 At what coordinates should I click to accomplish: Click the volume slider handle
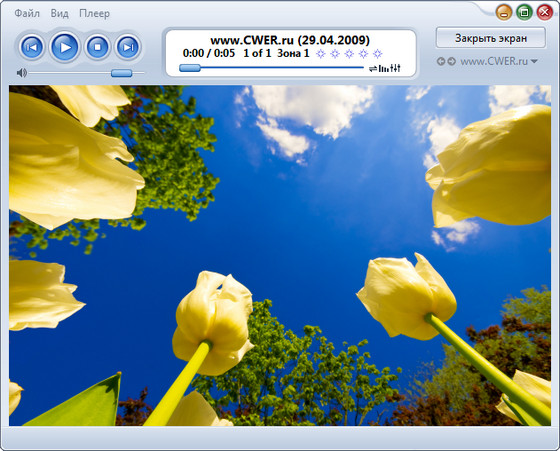(121, 73)
